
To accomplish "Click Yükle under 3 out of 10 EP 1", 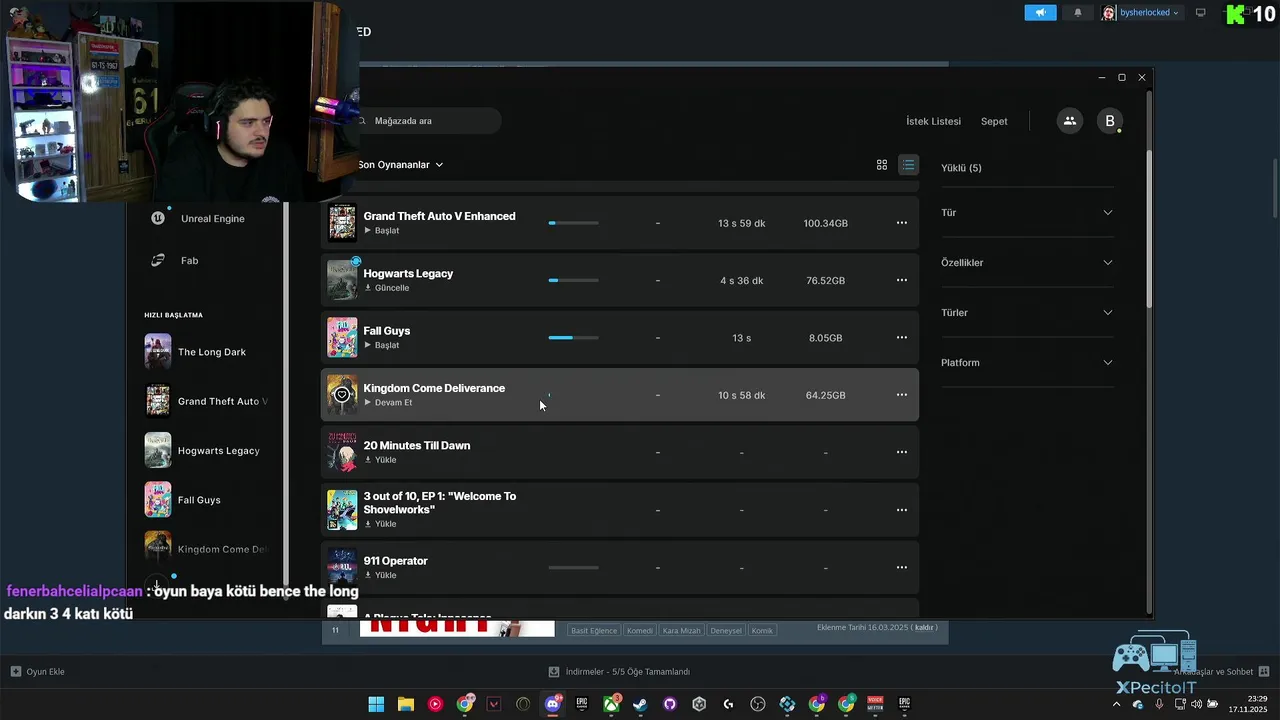I will pyautogui.click(x=380, y=524).
